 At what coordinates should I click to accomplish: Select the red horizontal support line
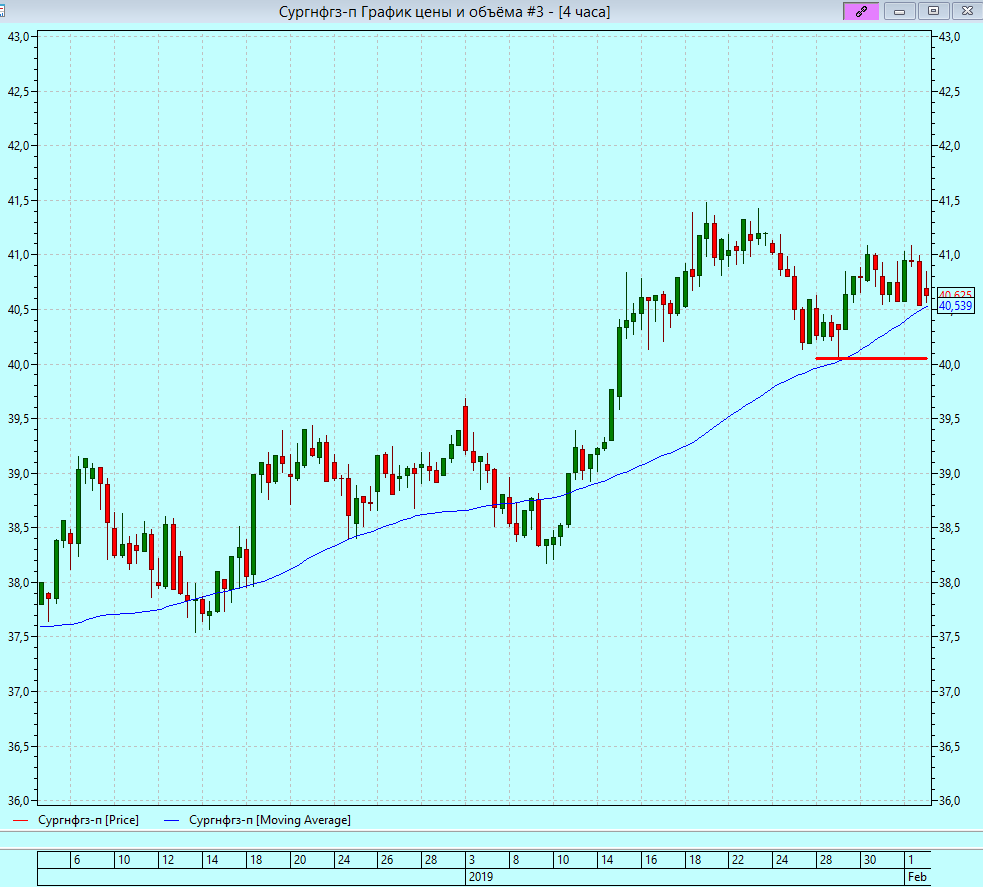[x=871, y=359]
